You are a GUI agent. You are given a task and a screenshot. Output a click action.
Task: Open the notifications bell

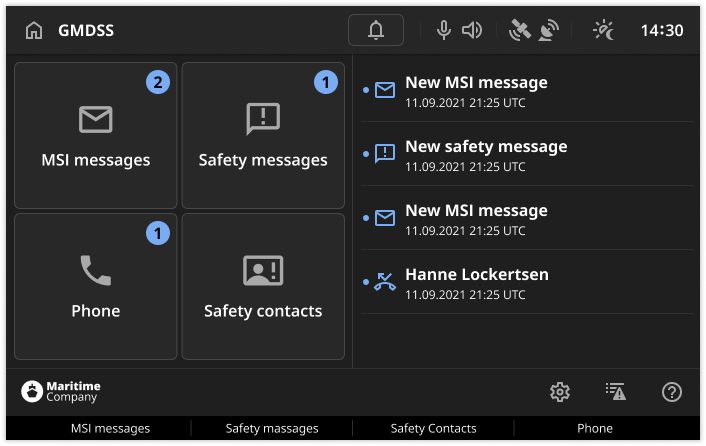point(376,31)
